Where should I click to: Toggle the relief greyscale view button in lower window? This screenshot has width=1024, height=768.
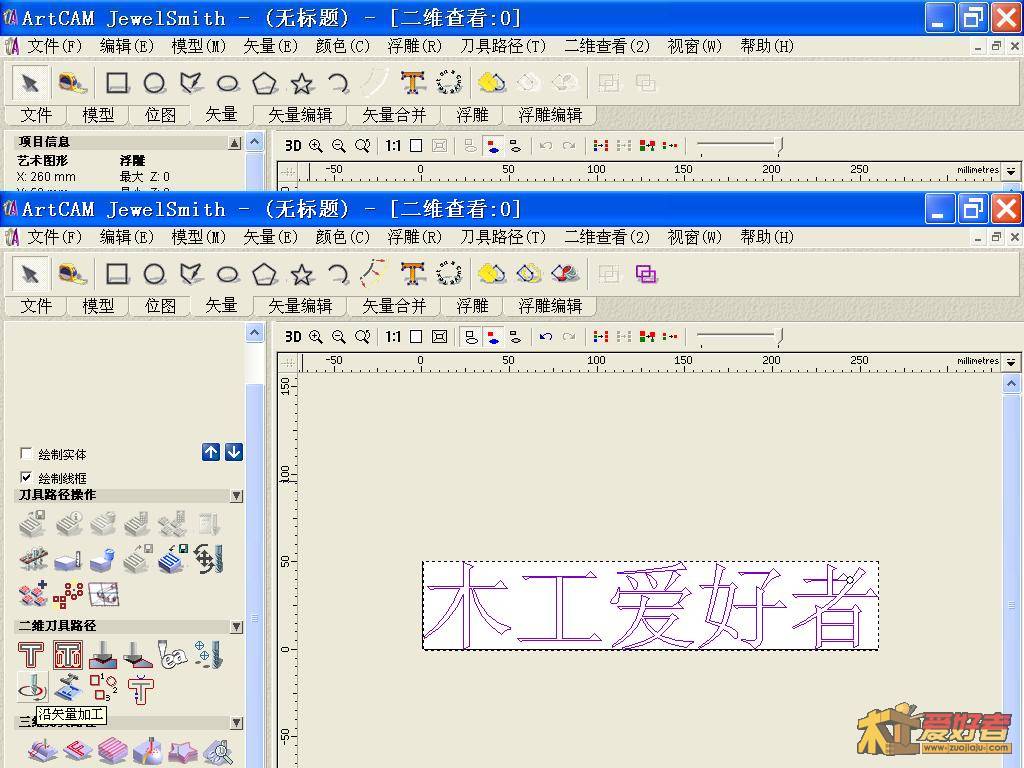pyautogui.click(x=516, y=337)
